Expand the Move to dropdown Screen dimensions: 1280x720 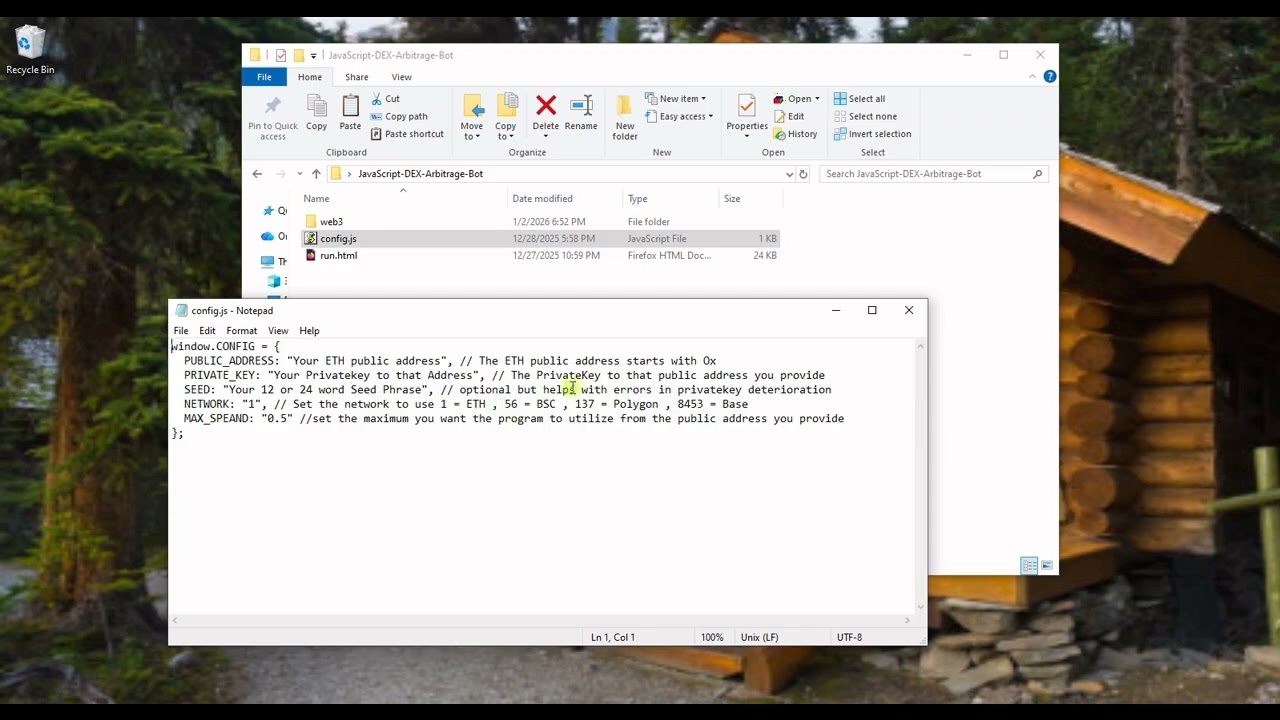click(471, 131)
